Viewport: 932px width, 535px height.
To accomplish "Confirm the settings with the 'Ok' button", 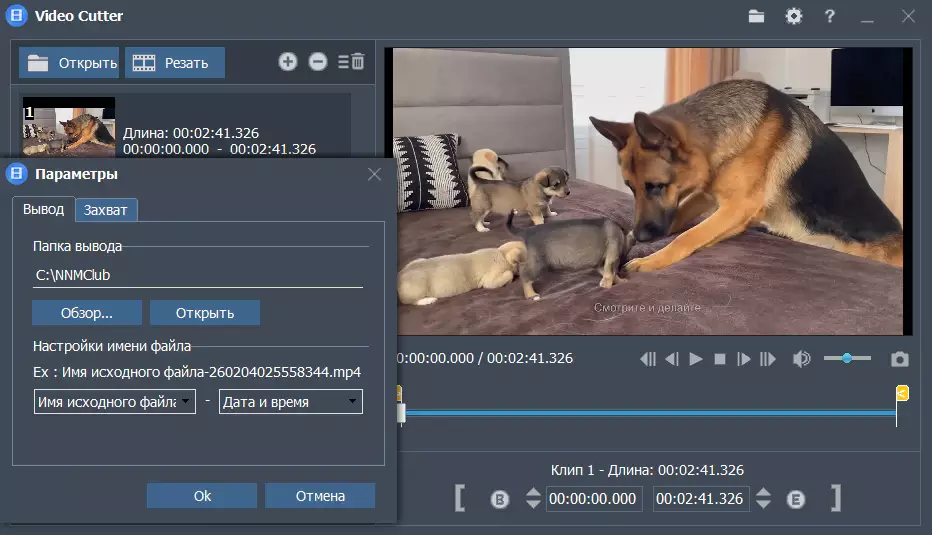I will [x=202, y=496].
